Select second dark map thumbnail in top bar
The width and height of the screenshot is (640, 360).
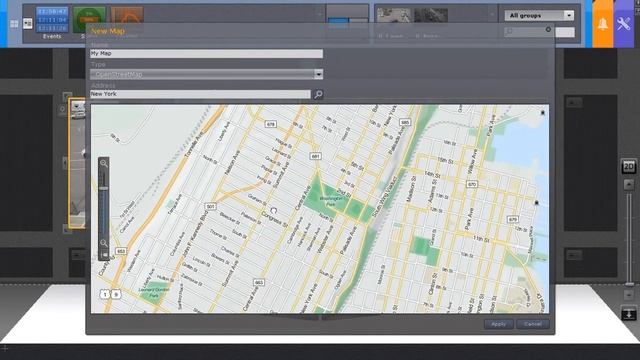point(431,16)
